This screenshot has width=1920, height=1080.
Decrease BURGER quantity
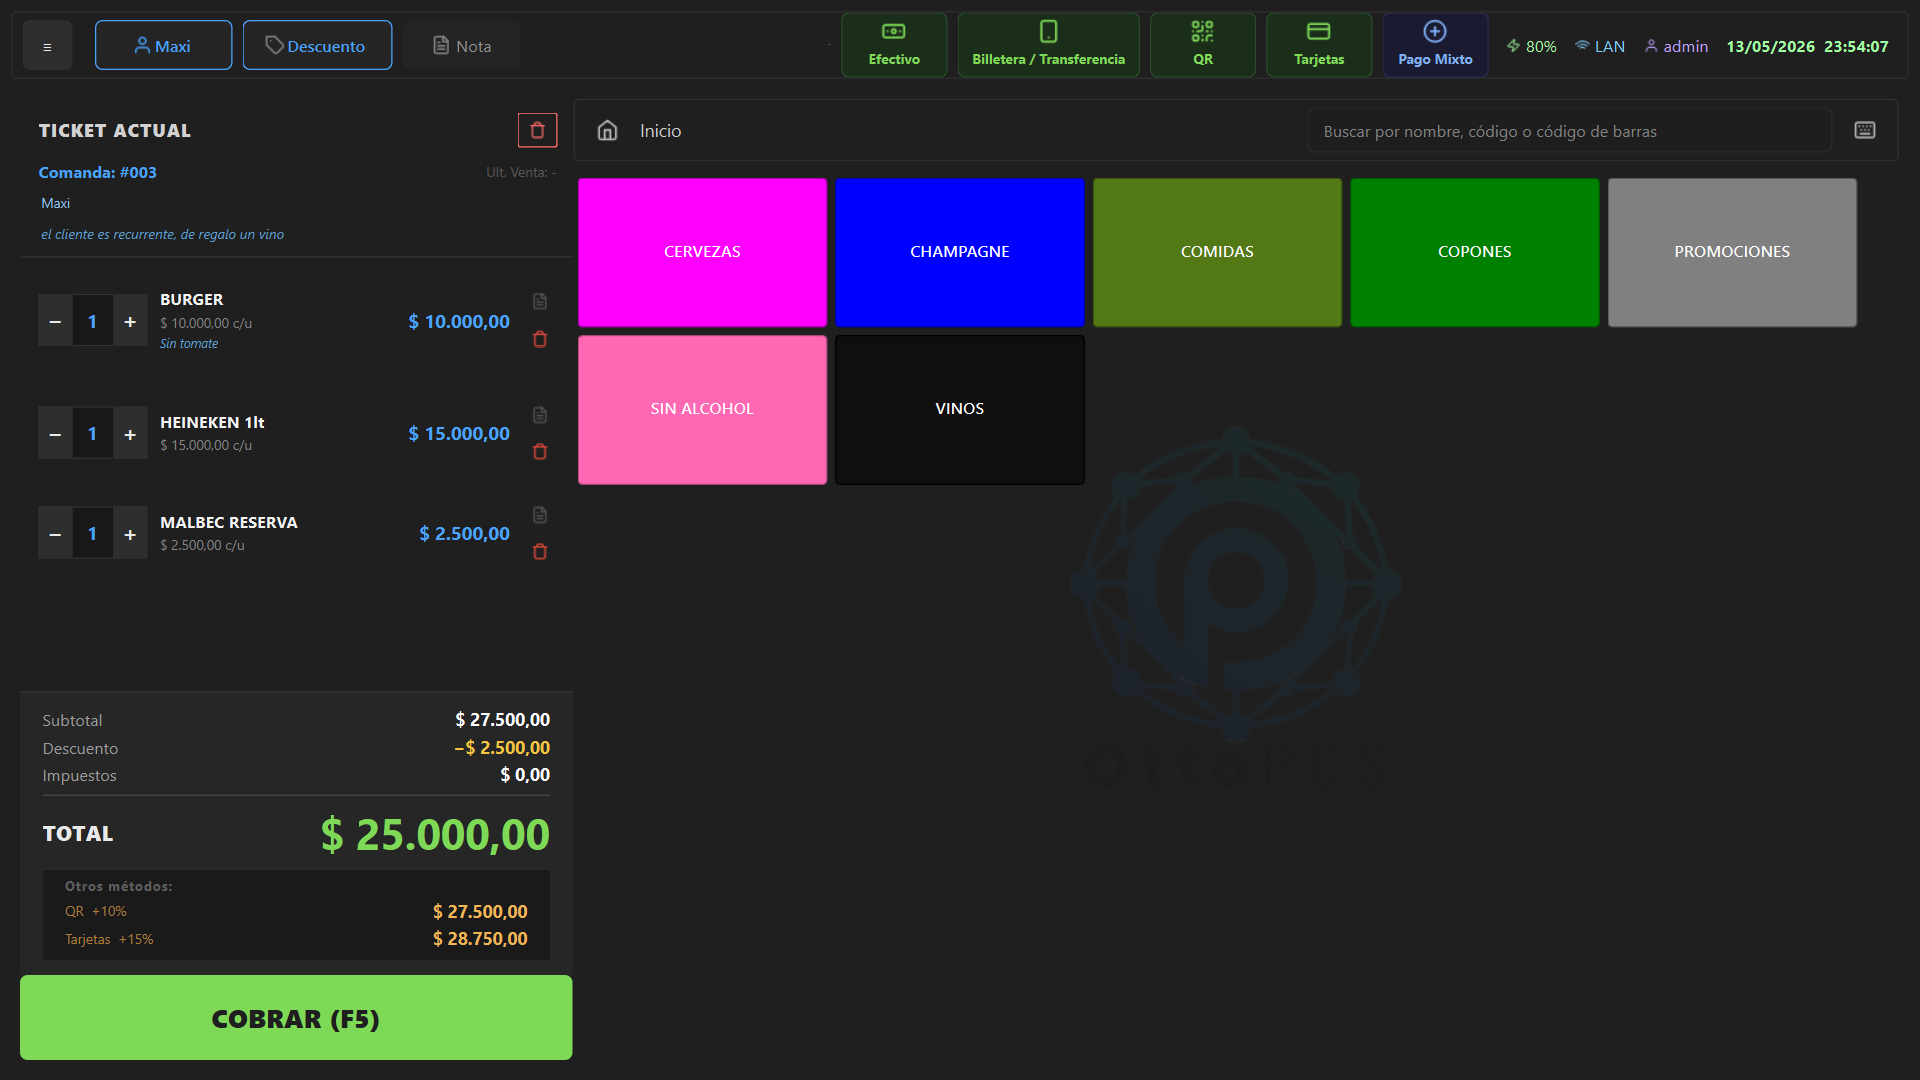[x=55, y=321]
